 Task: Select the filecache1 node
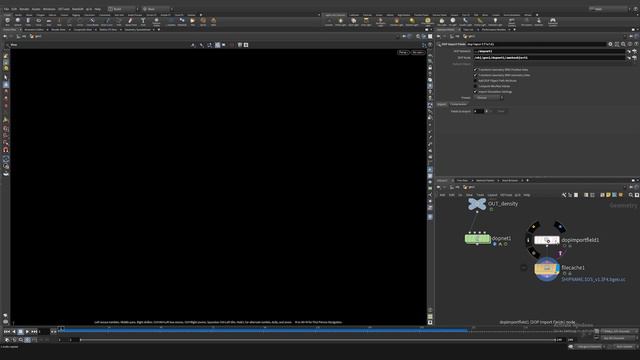point(547,269)
